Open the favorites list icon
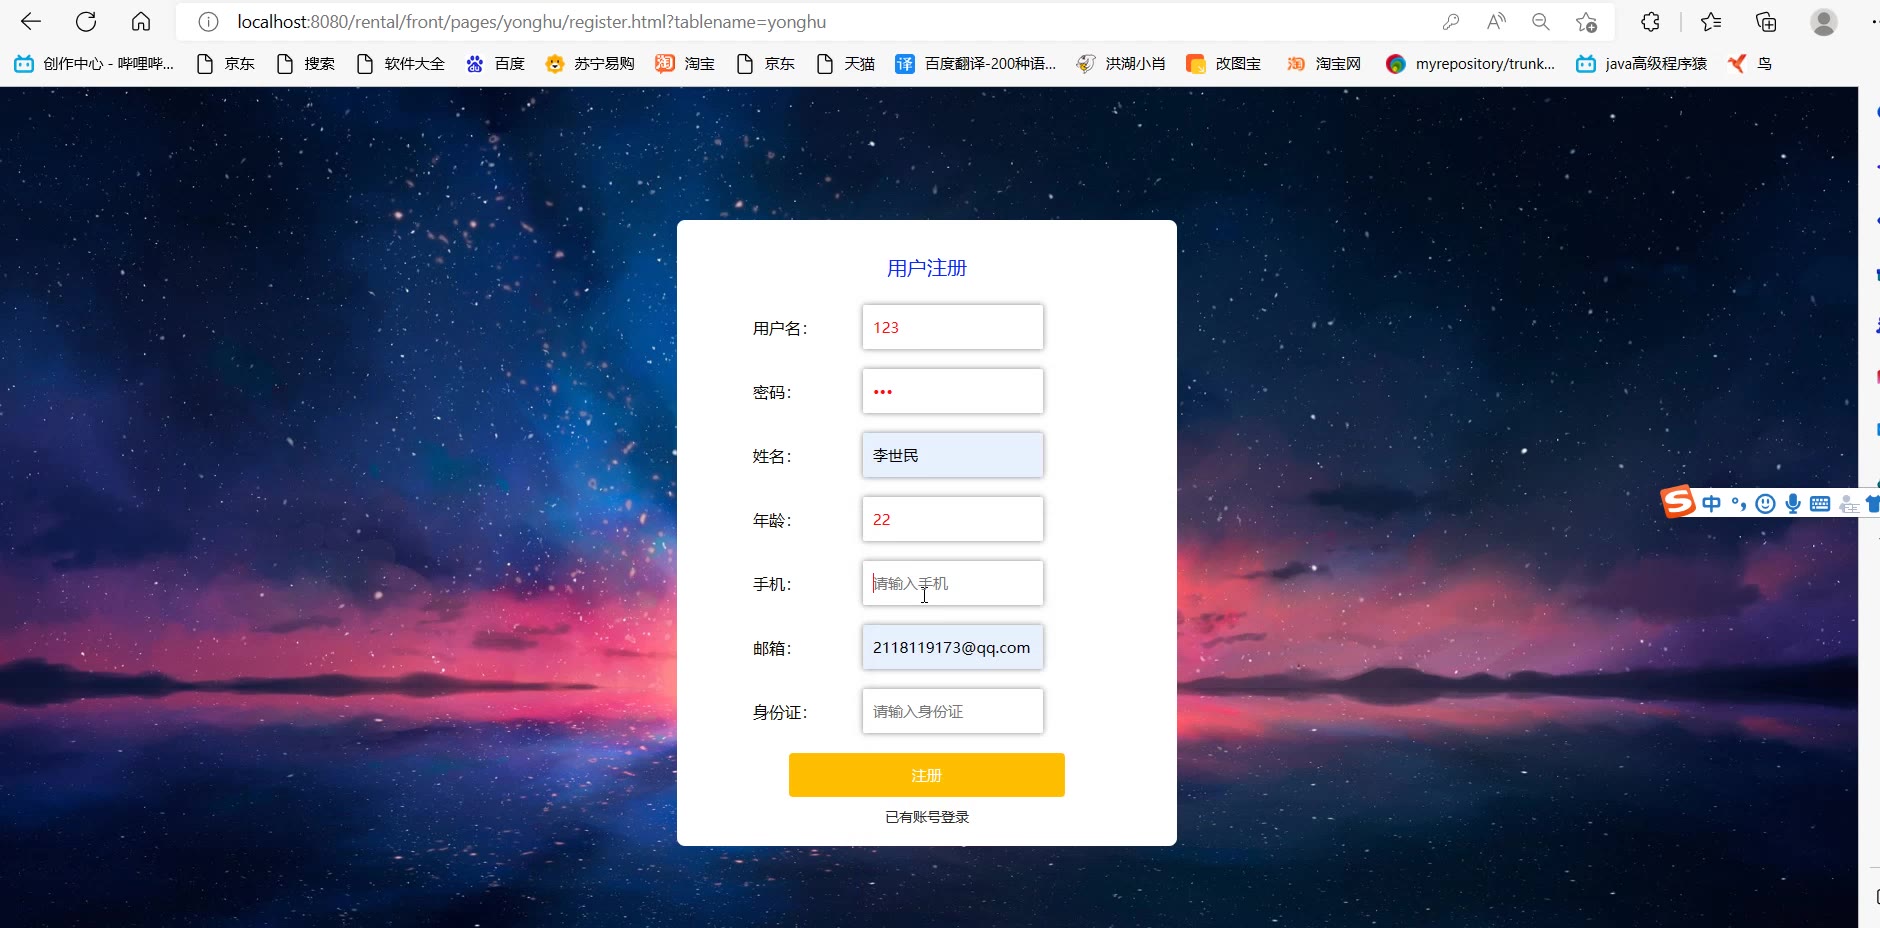This screenshot has width=1880, height=928. pyautogui.click(x=1711, y=22)
